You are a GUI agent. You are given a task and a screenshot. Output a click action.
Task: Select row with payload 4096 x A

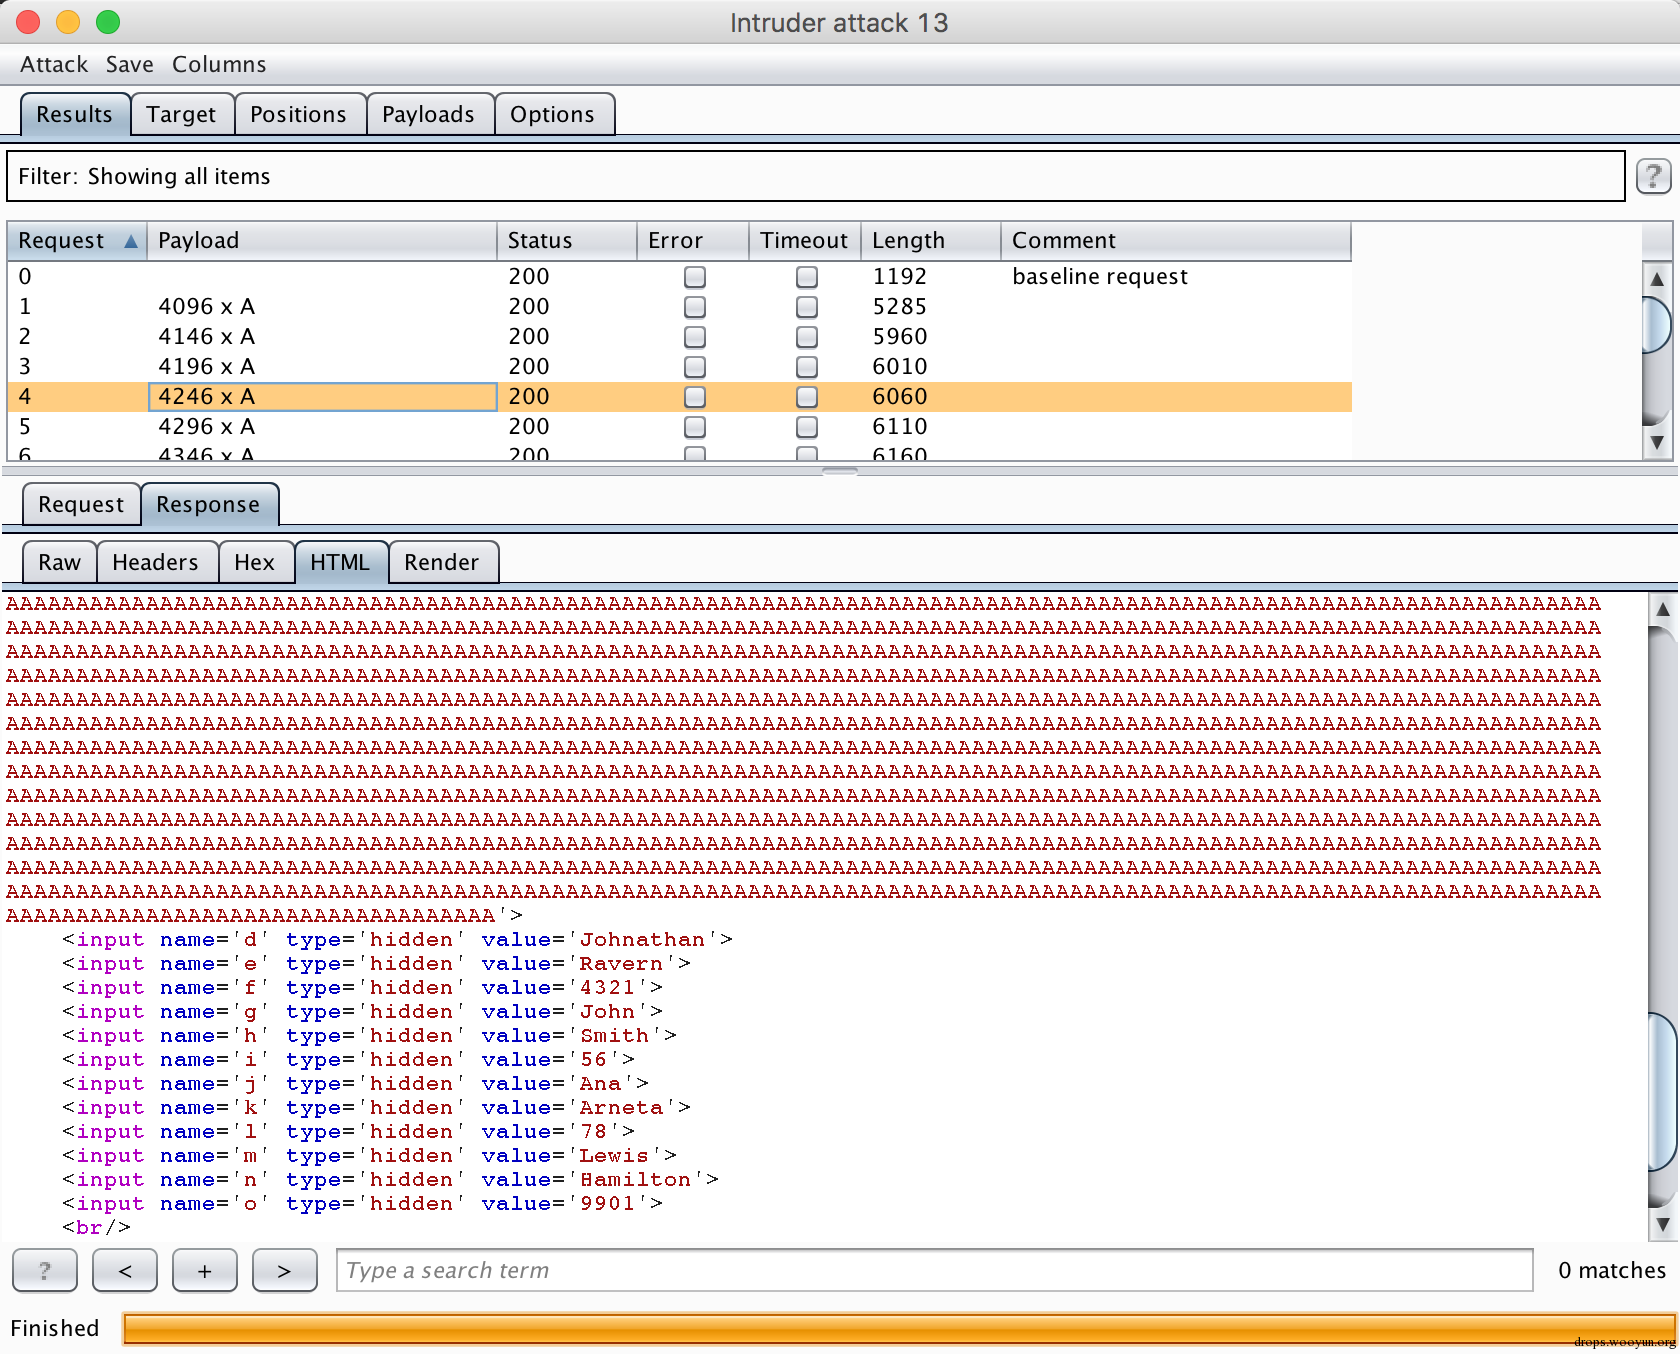[x=679, y=307]
